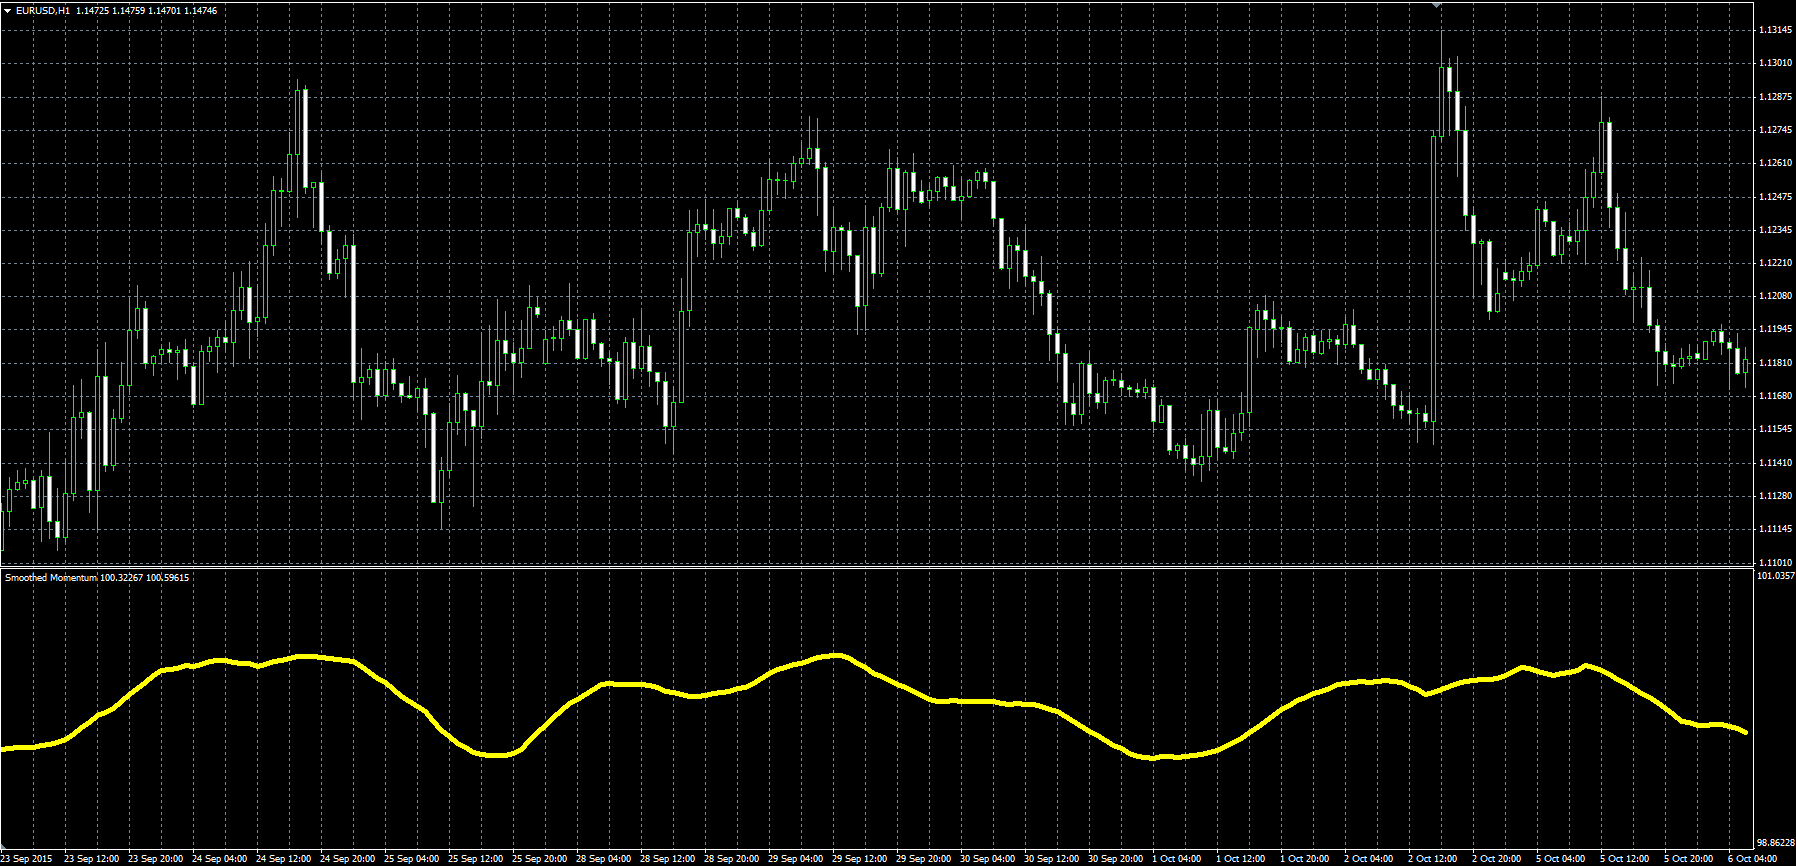Click the 23 Sep 12:00 time label
Image resolution: width=1796 pixels, height=866 pixels.
point(92,859)
